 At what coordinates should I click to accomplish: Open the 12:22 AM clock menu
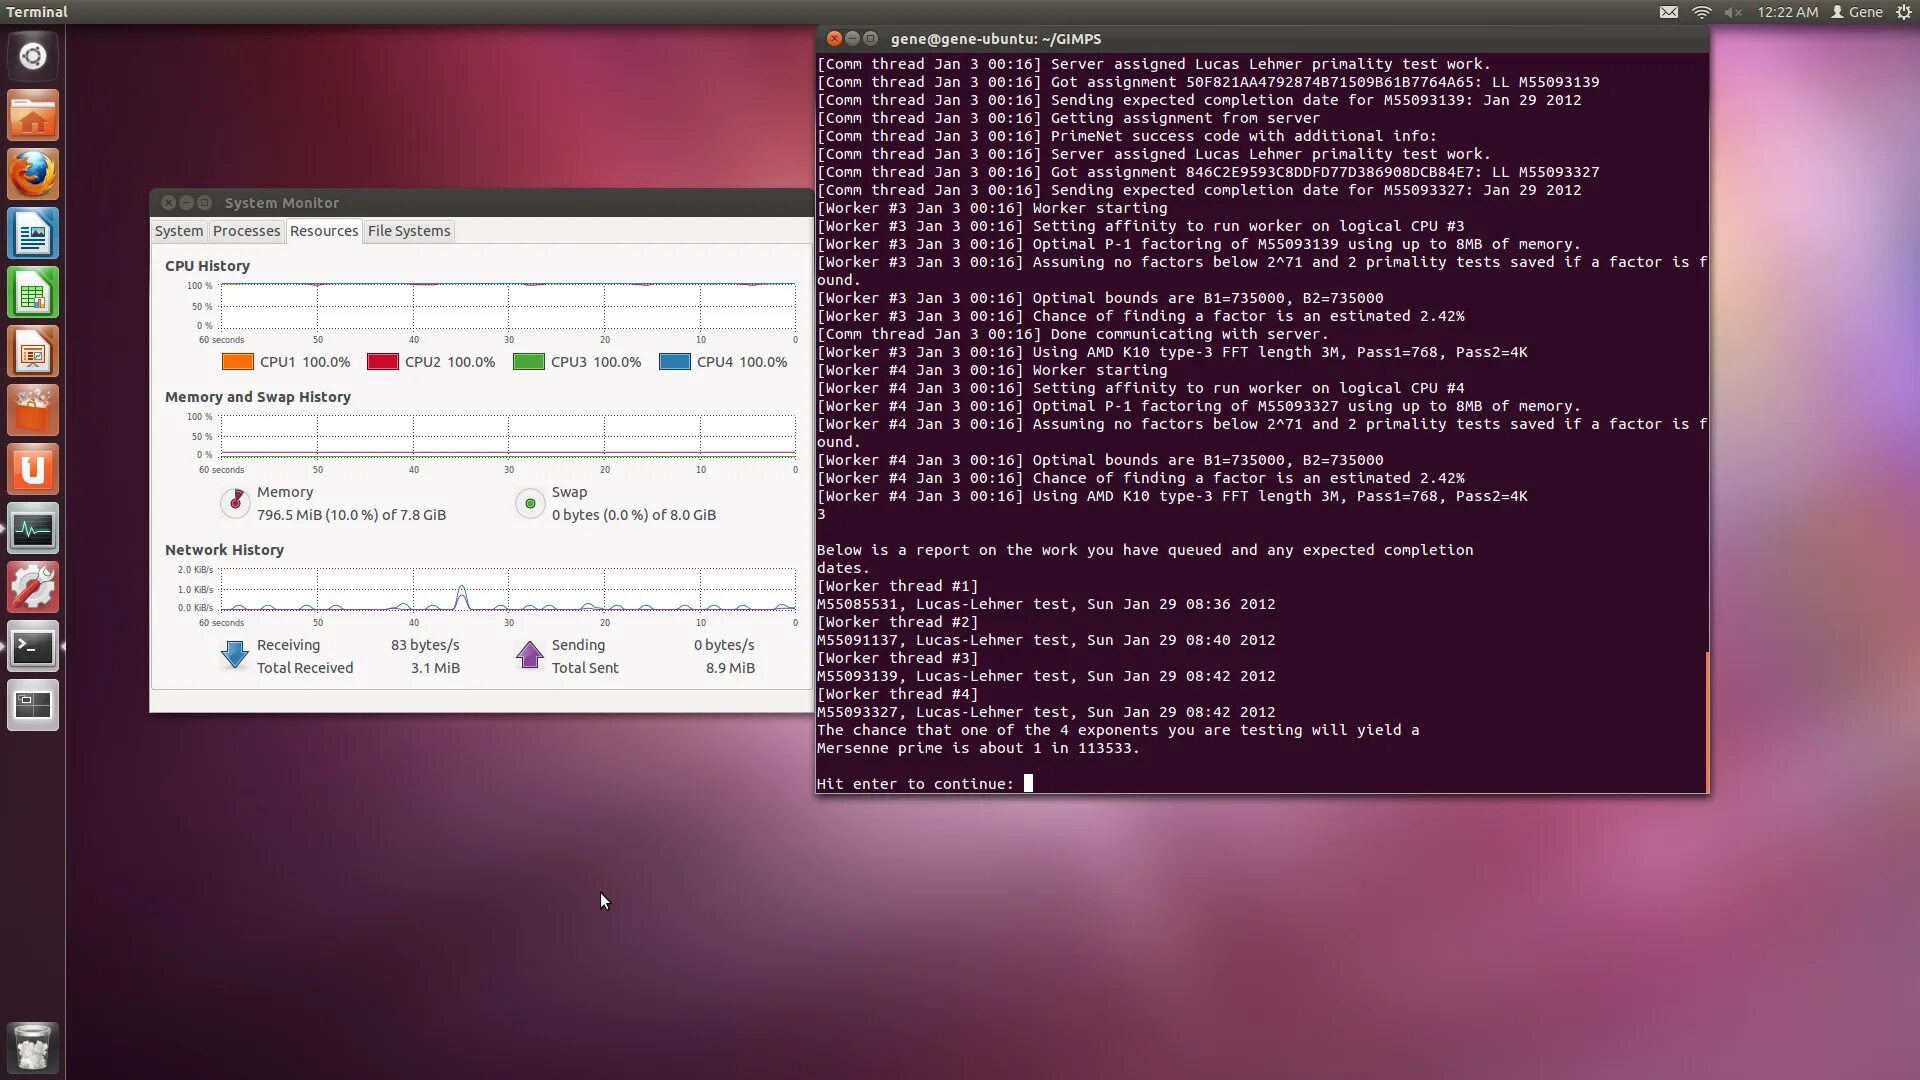(1788, 12)
